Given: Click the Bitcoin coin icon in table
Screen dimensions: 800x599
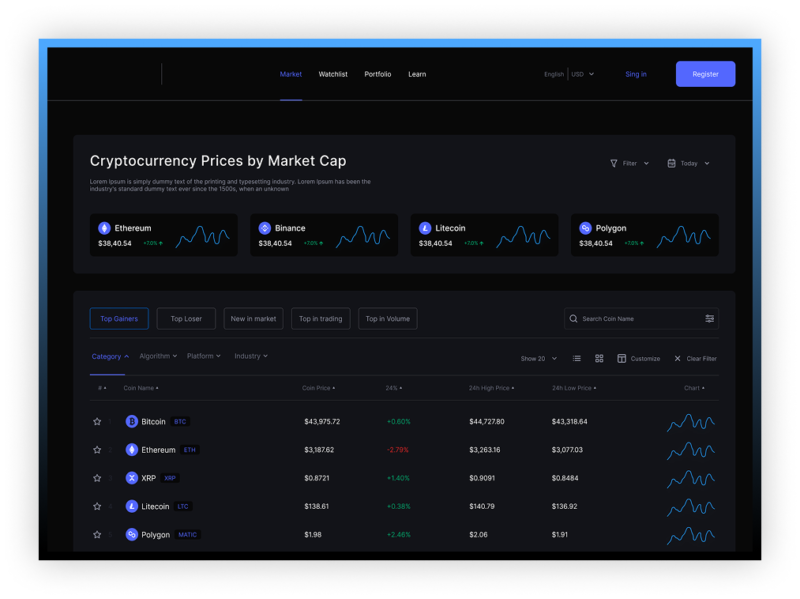Looking at the screenshot, I should [131, 422].
